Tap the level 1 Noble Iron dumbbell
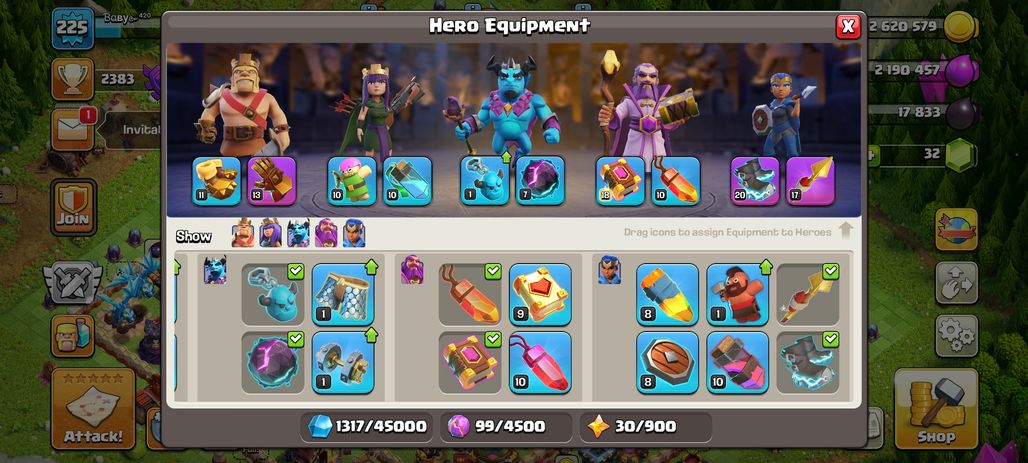Viewport: 1028px width, 463px height. tap(343, 363)
